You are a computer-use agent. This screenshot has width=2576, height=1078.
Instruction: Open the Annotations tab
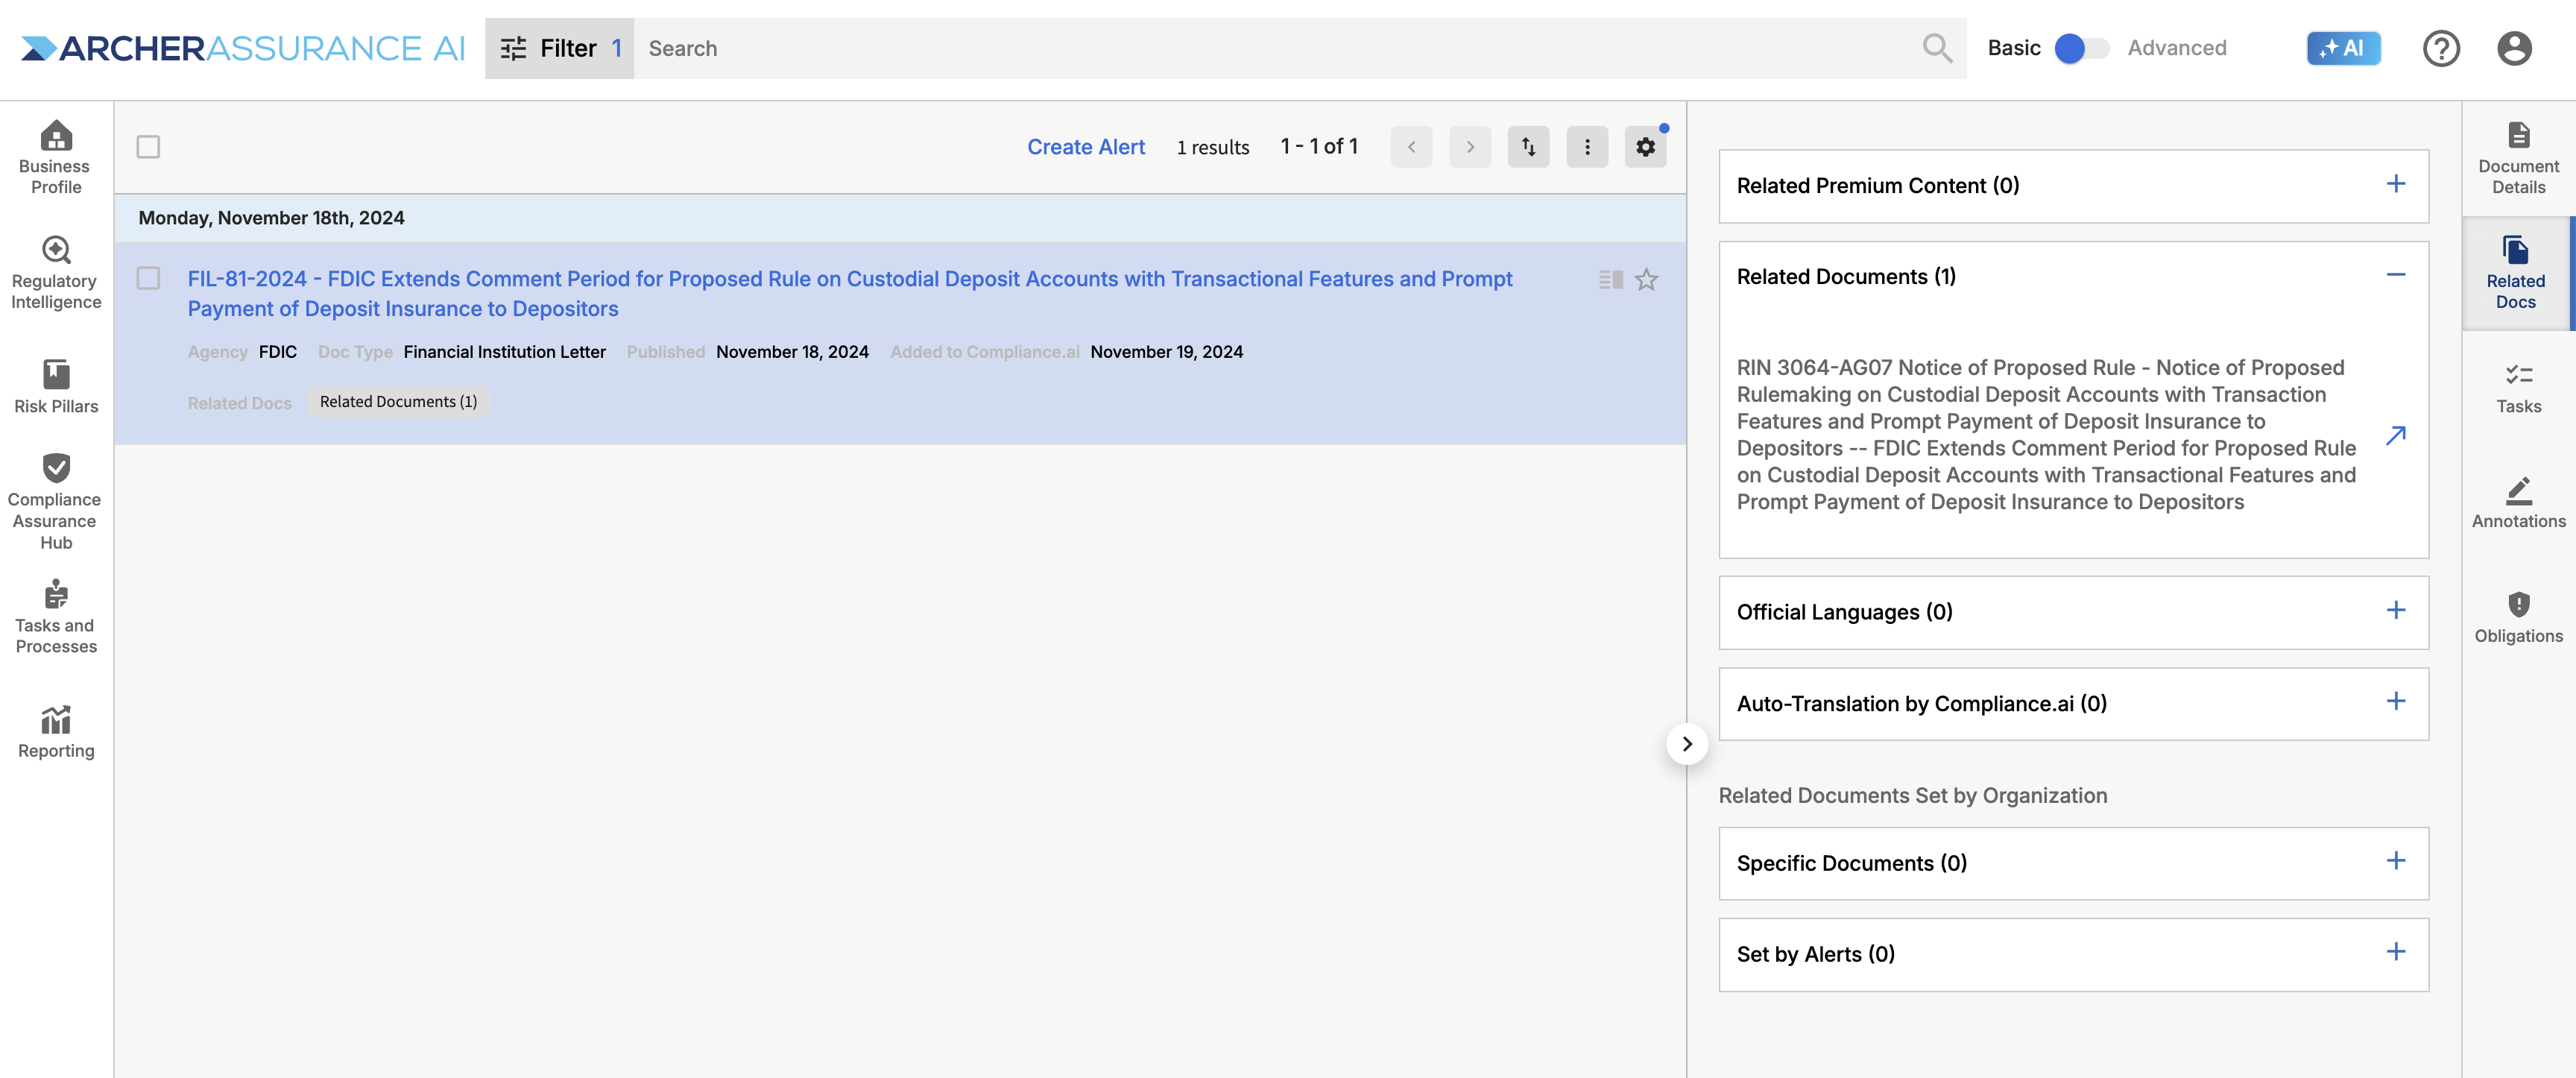[2518, 503]
